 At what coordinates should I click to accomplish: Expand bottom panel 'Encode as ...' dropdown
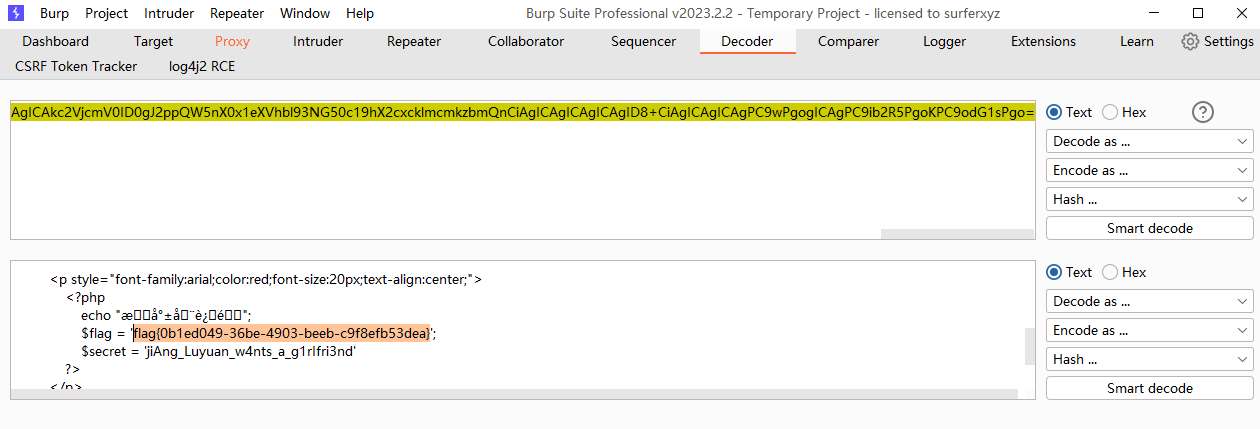tap(1149, 330)
